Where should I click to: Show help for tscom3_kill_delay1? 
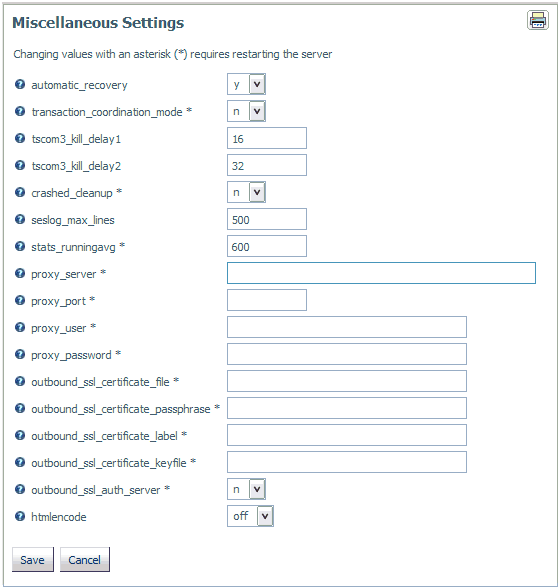pyautogui.click(x=20, y=138)
